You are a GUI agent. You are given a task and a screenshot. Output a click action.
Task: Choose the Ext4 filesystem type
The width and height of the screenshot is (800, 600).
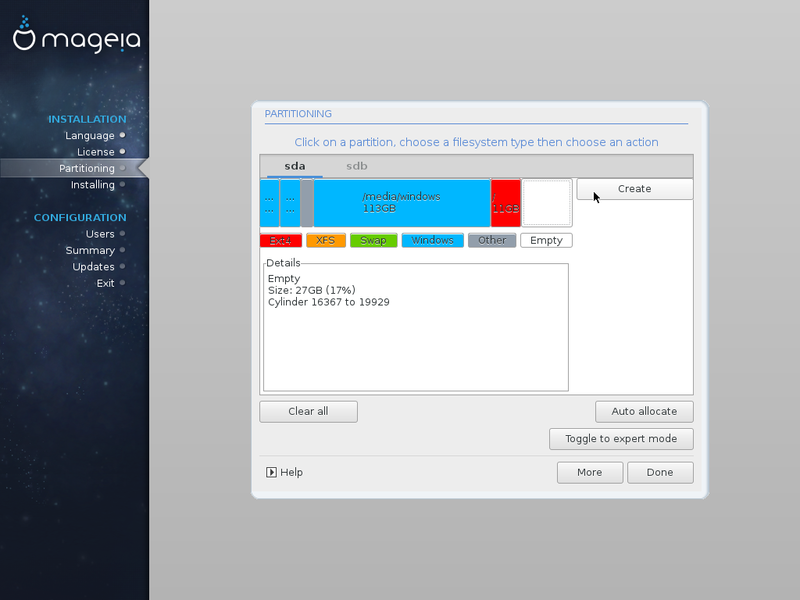(x=281, y=240)
